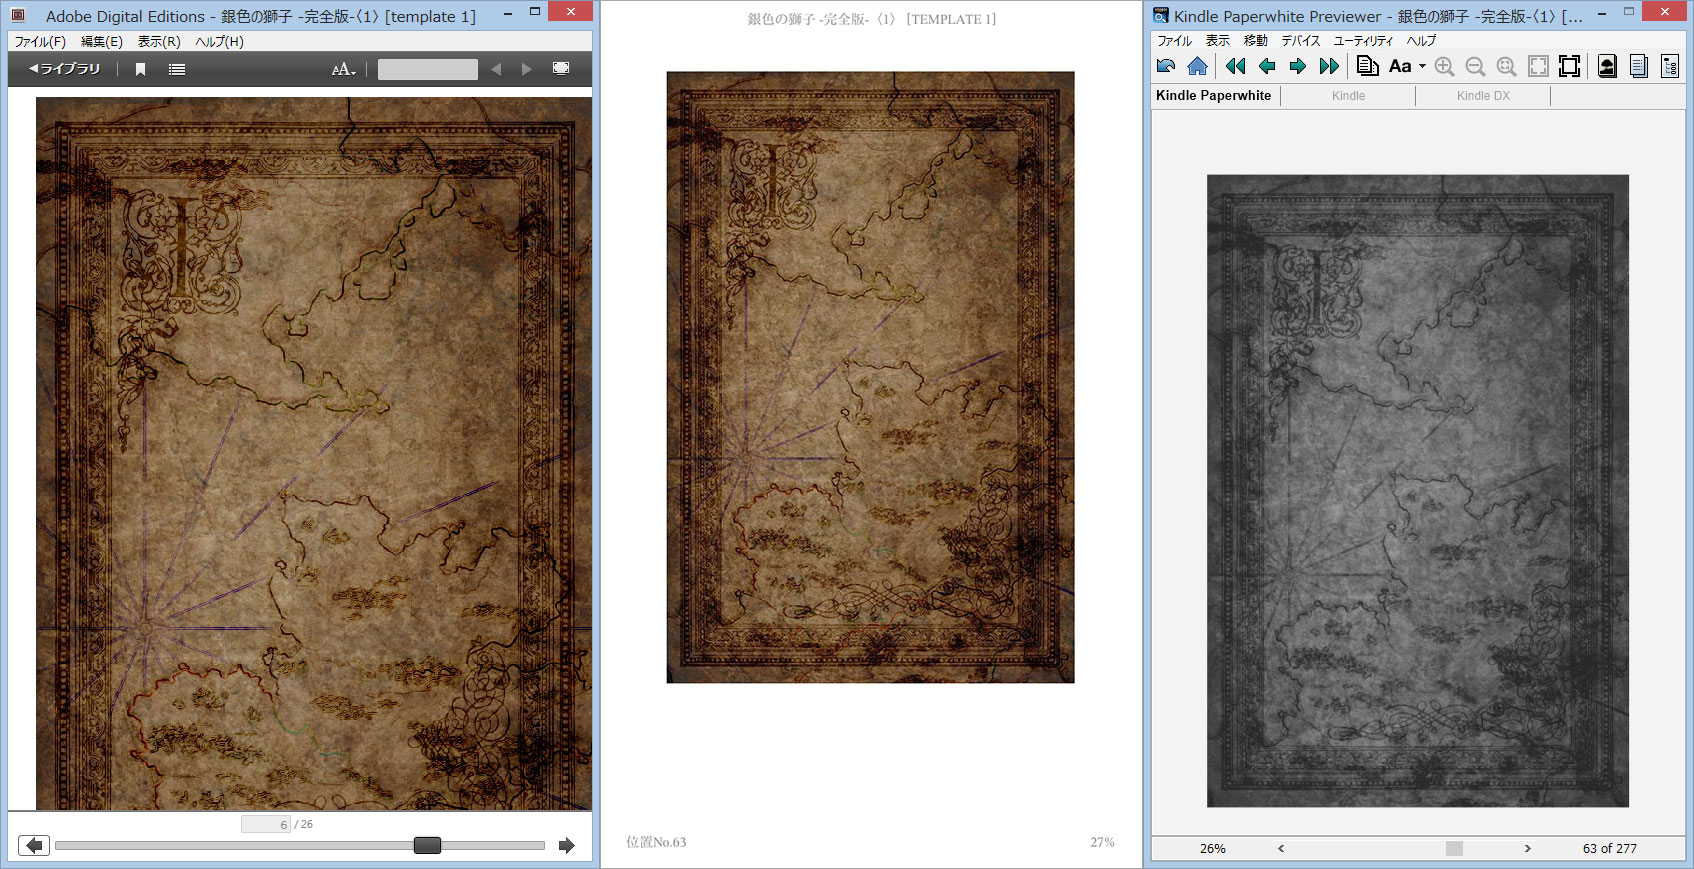Open the AA text size dropdown in Digital Editions
Screen dimensions: 1694x869
tap(344, 69)
